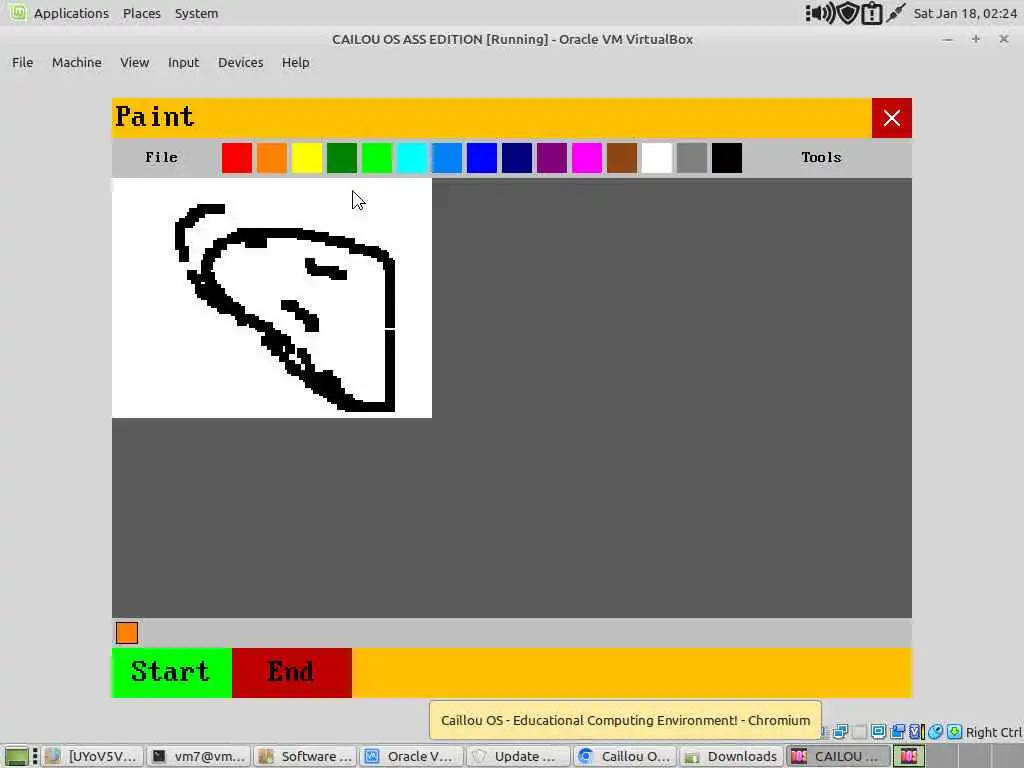This screenshot has width=1024, height=768.
Task: Select the orange color swatch in palette
Action: pyautogui.click(x=272, y=158)
